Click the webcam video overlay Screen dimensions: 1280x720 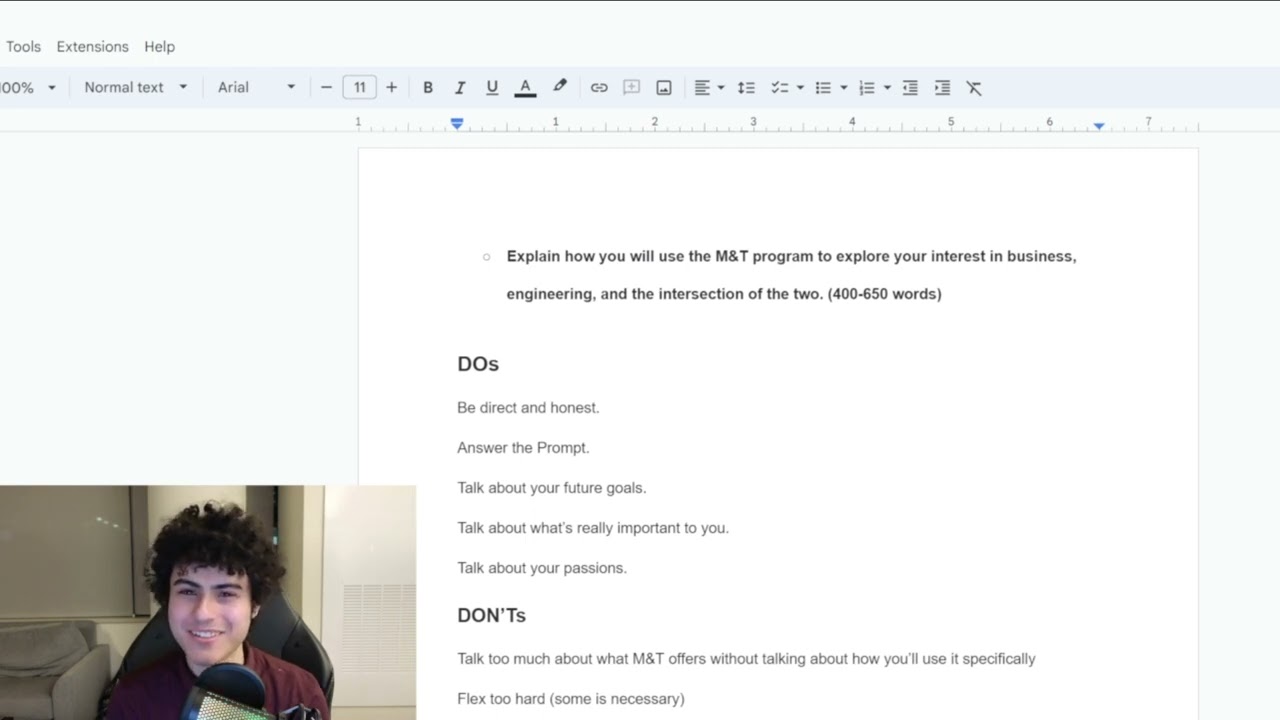pos(208,603)
